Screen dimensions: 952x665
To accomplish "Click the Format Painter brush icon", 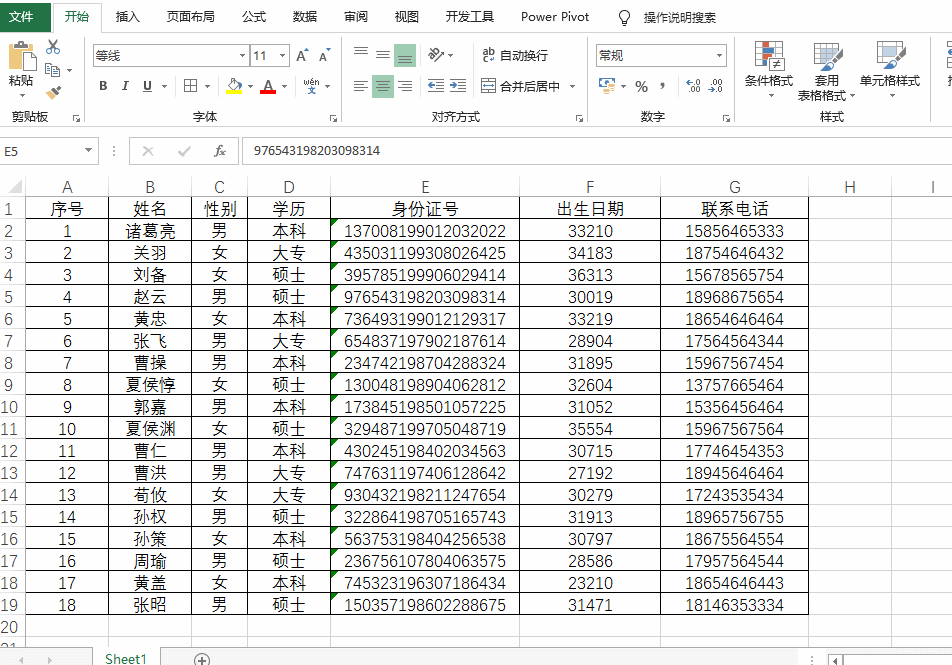I will click(x=53, y=92).
